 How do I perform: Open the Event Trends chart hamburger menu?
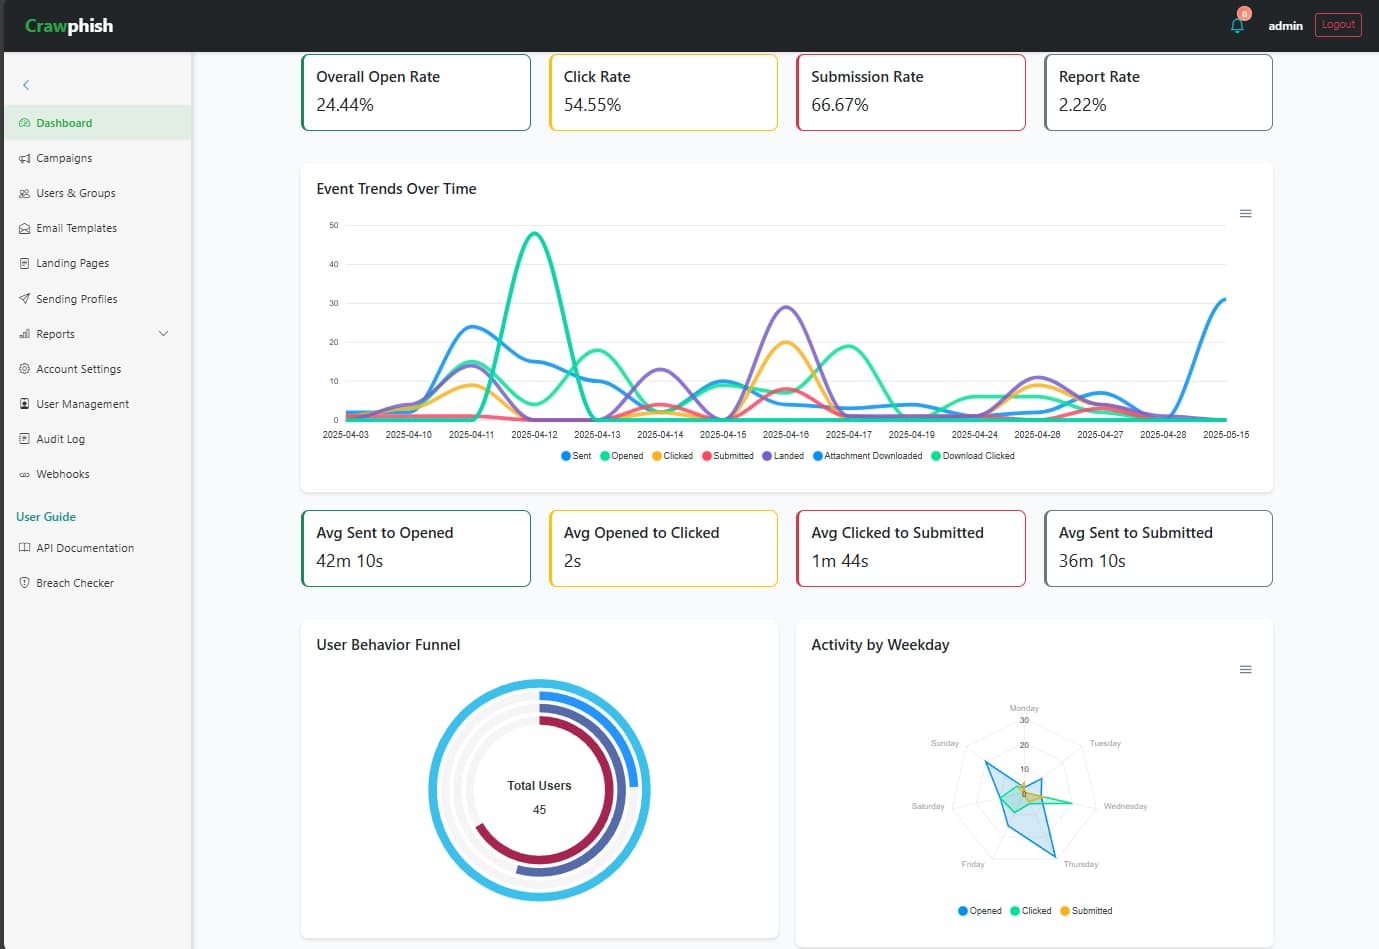(1245, 213)
